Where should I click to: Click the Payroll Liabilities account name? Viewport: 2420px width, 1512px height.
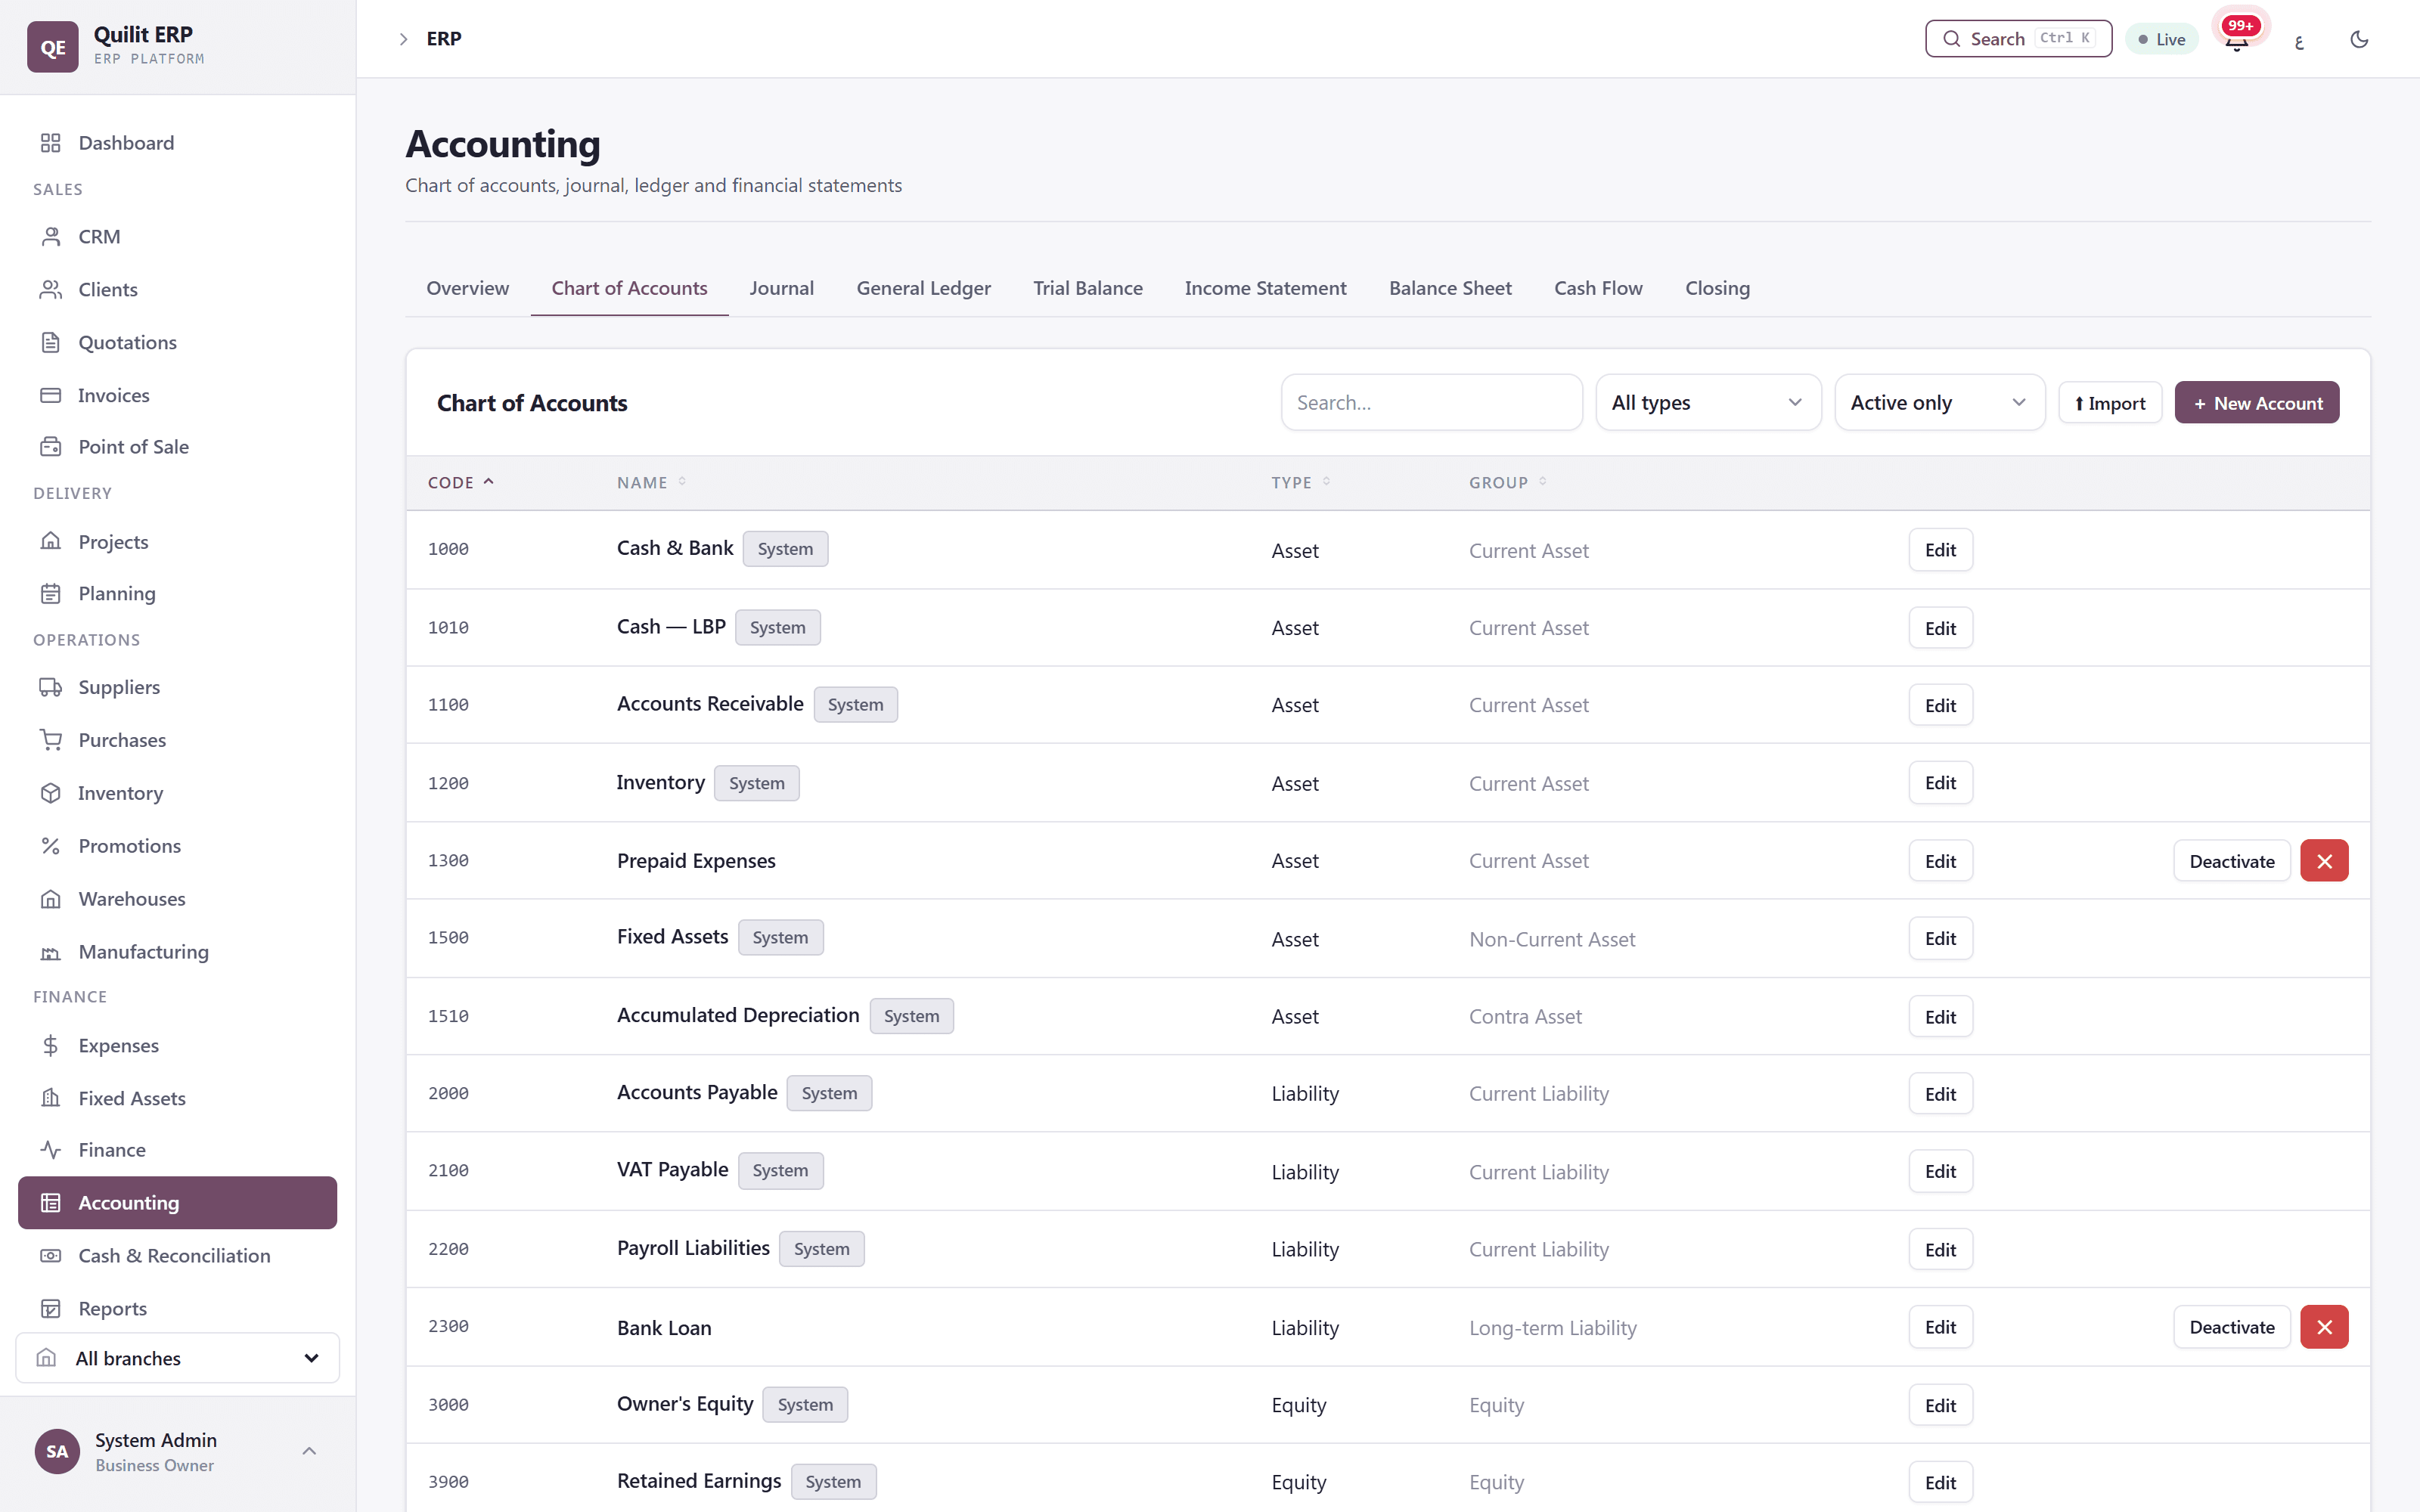(693, 1248)
